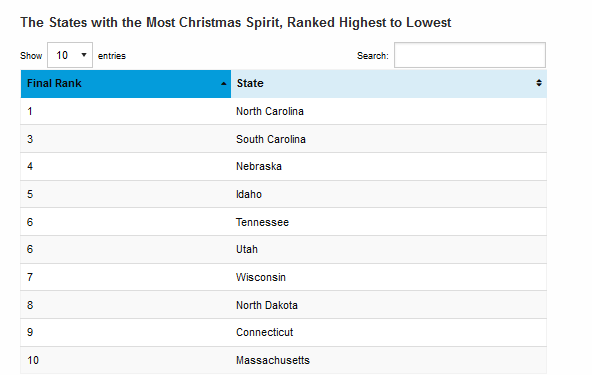Select the Tennessee row
This screenshot has height=375, width=592.
click(x=284, y=222)
